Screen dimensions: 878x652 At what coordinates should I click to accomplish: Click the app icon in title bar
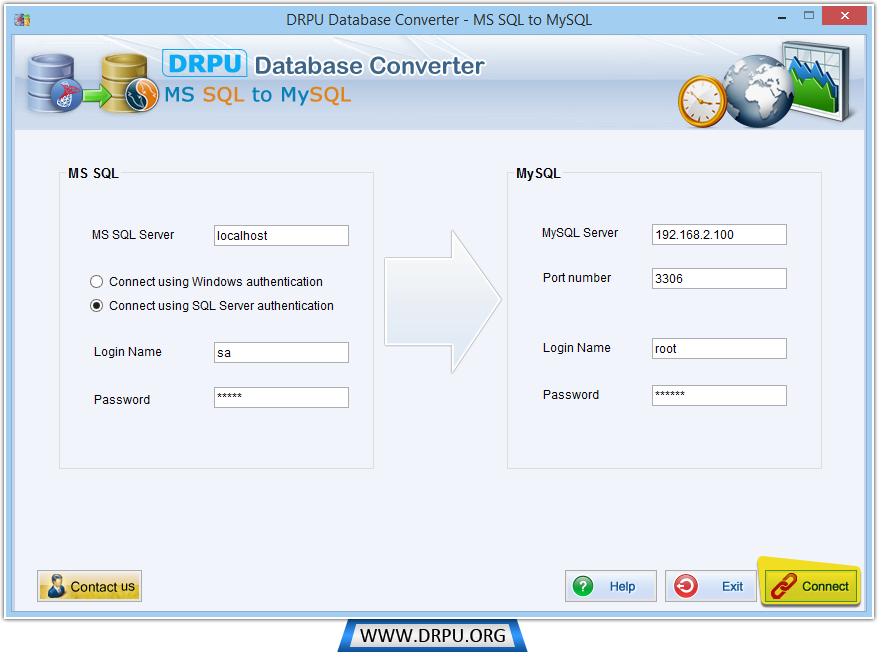(x=22, y=20)
